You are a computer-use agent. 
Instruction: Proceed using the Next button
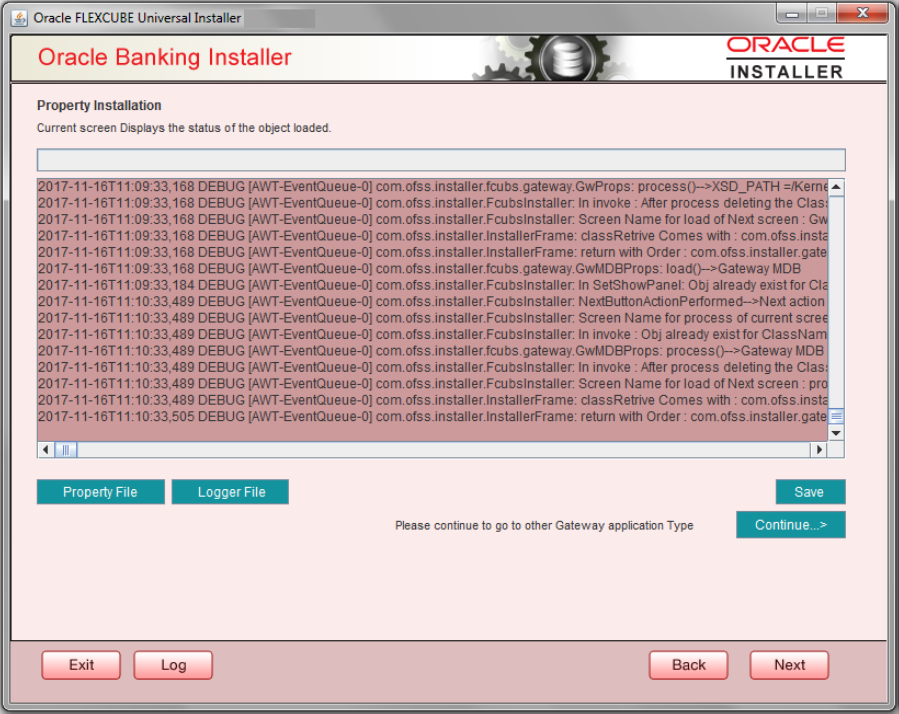click(x=789, y=664)
